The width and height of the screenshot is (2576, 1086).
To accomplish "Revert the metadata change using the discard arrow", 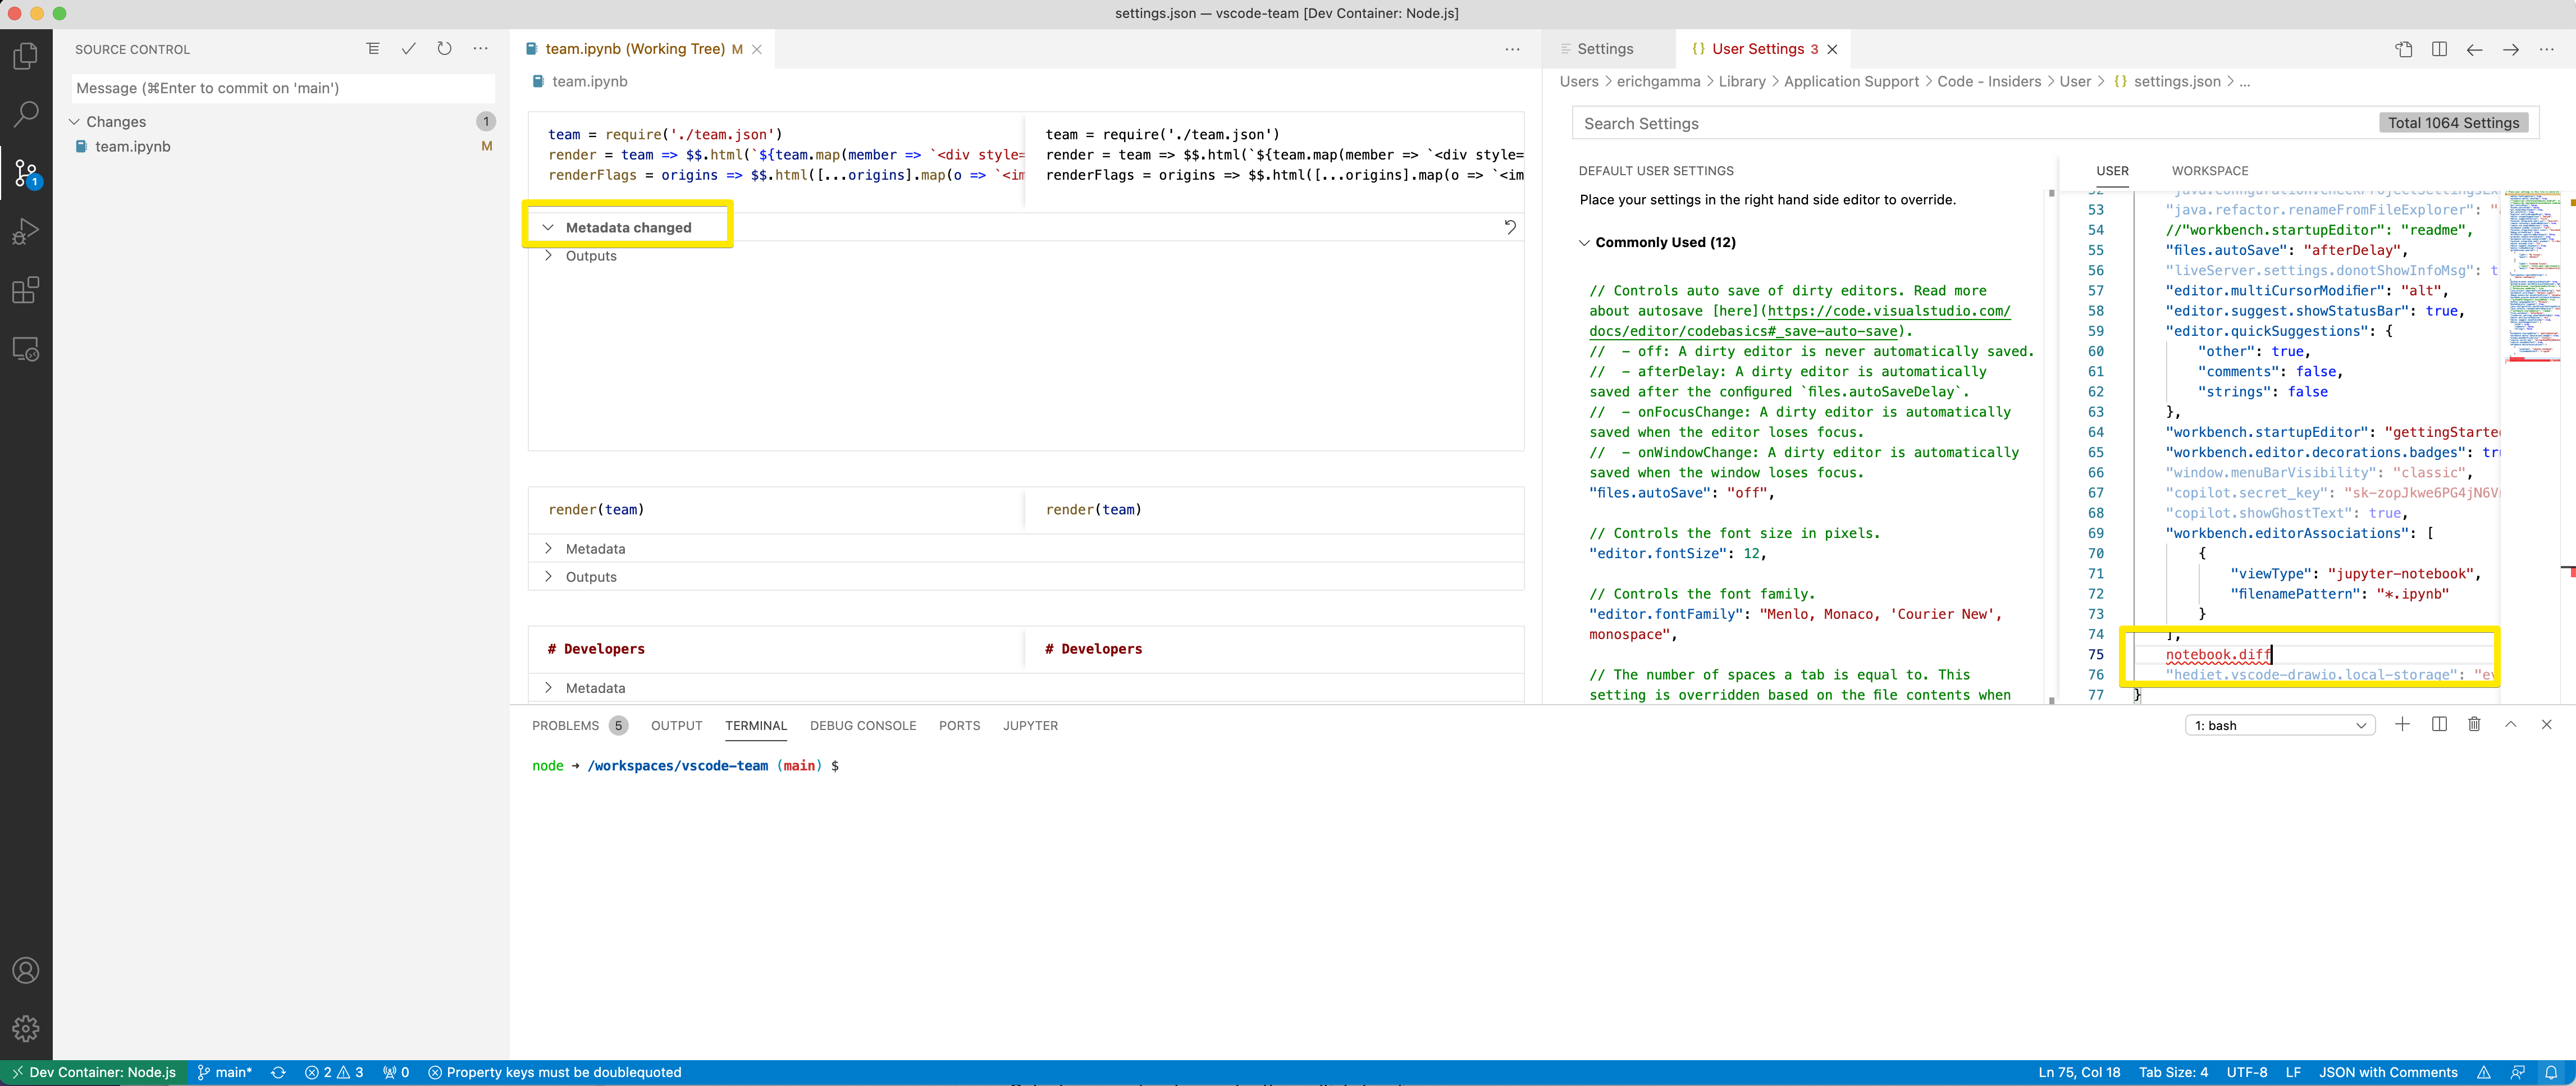I will point(1510,226).
